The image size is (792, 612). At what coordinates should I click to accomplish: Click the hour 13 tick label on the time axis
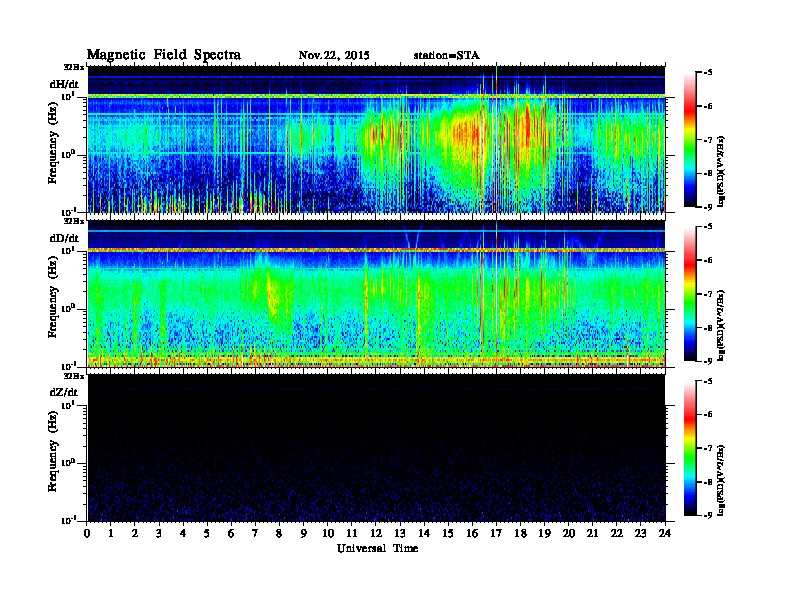tap(400, 533)
